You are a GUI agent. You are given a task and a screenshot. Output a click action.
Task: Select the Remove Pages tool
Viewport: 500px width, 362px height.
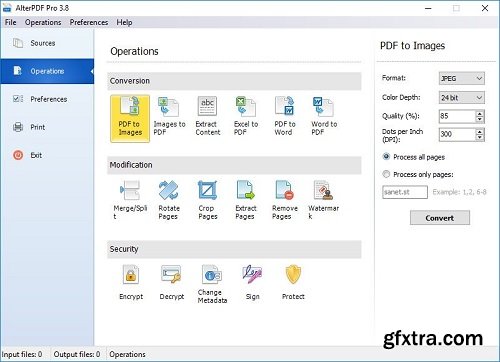coord(285,200)
